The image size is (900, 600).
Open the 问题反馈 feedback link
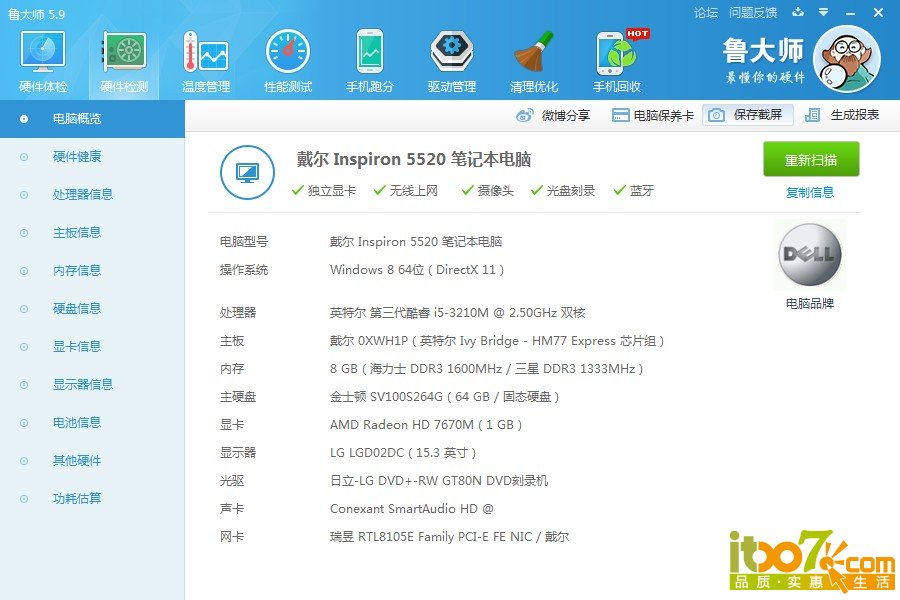coord(752,12)
